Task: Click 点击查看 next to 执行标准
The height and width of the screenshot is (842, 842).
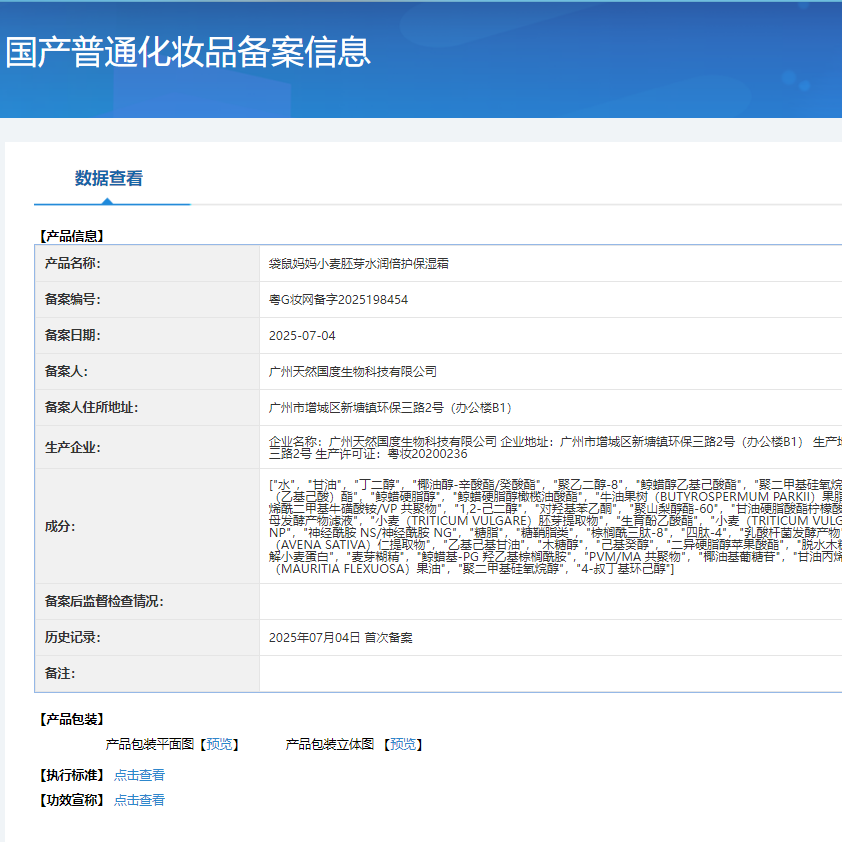Action: pos(139,775)
